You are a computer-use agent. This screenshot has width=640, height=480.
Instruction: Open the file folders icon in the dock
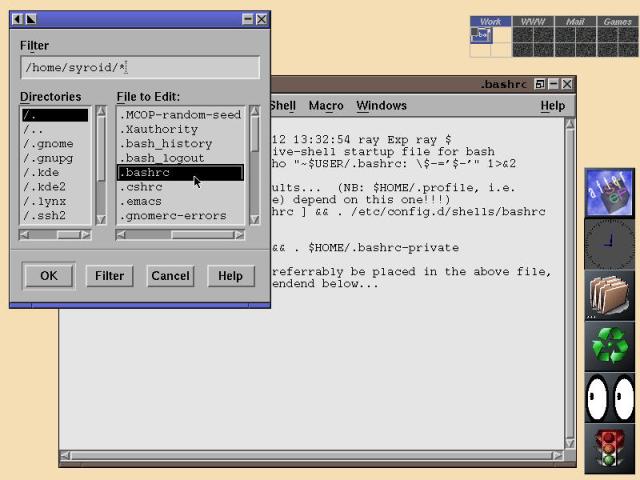[x=609, y=295]
